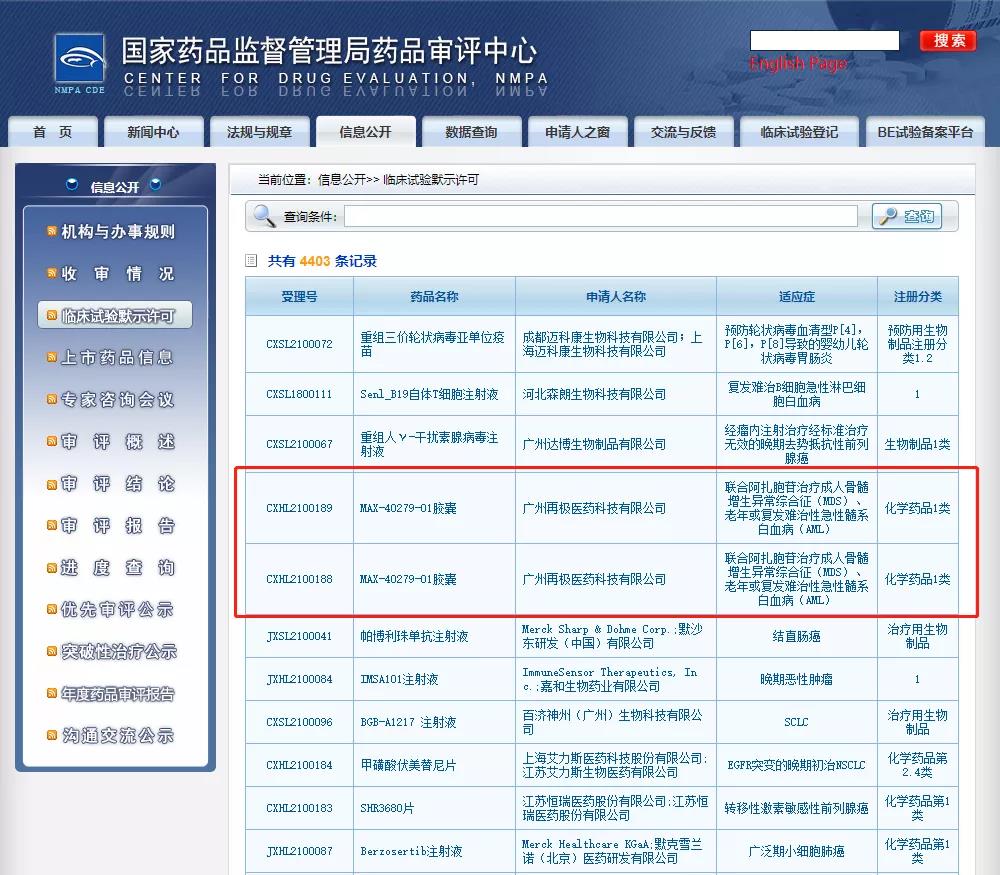Click the top search input field

[x=824, y=41]
